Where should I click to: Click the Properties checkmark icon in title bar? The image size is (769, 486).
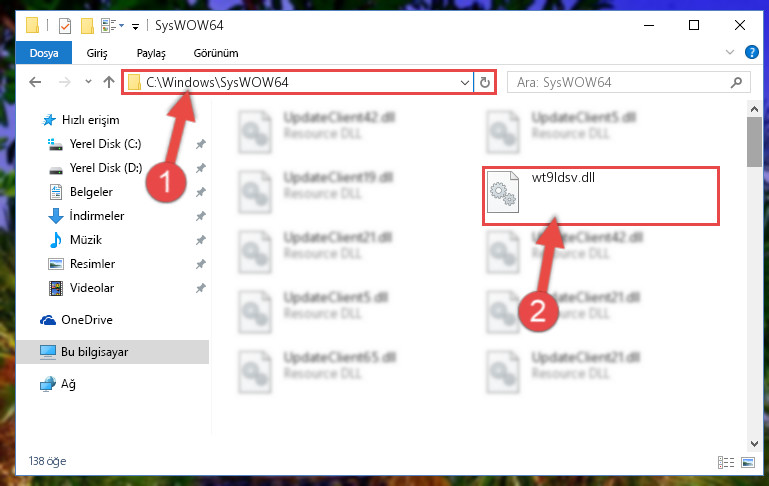(65, 26)
